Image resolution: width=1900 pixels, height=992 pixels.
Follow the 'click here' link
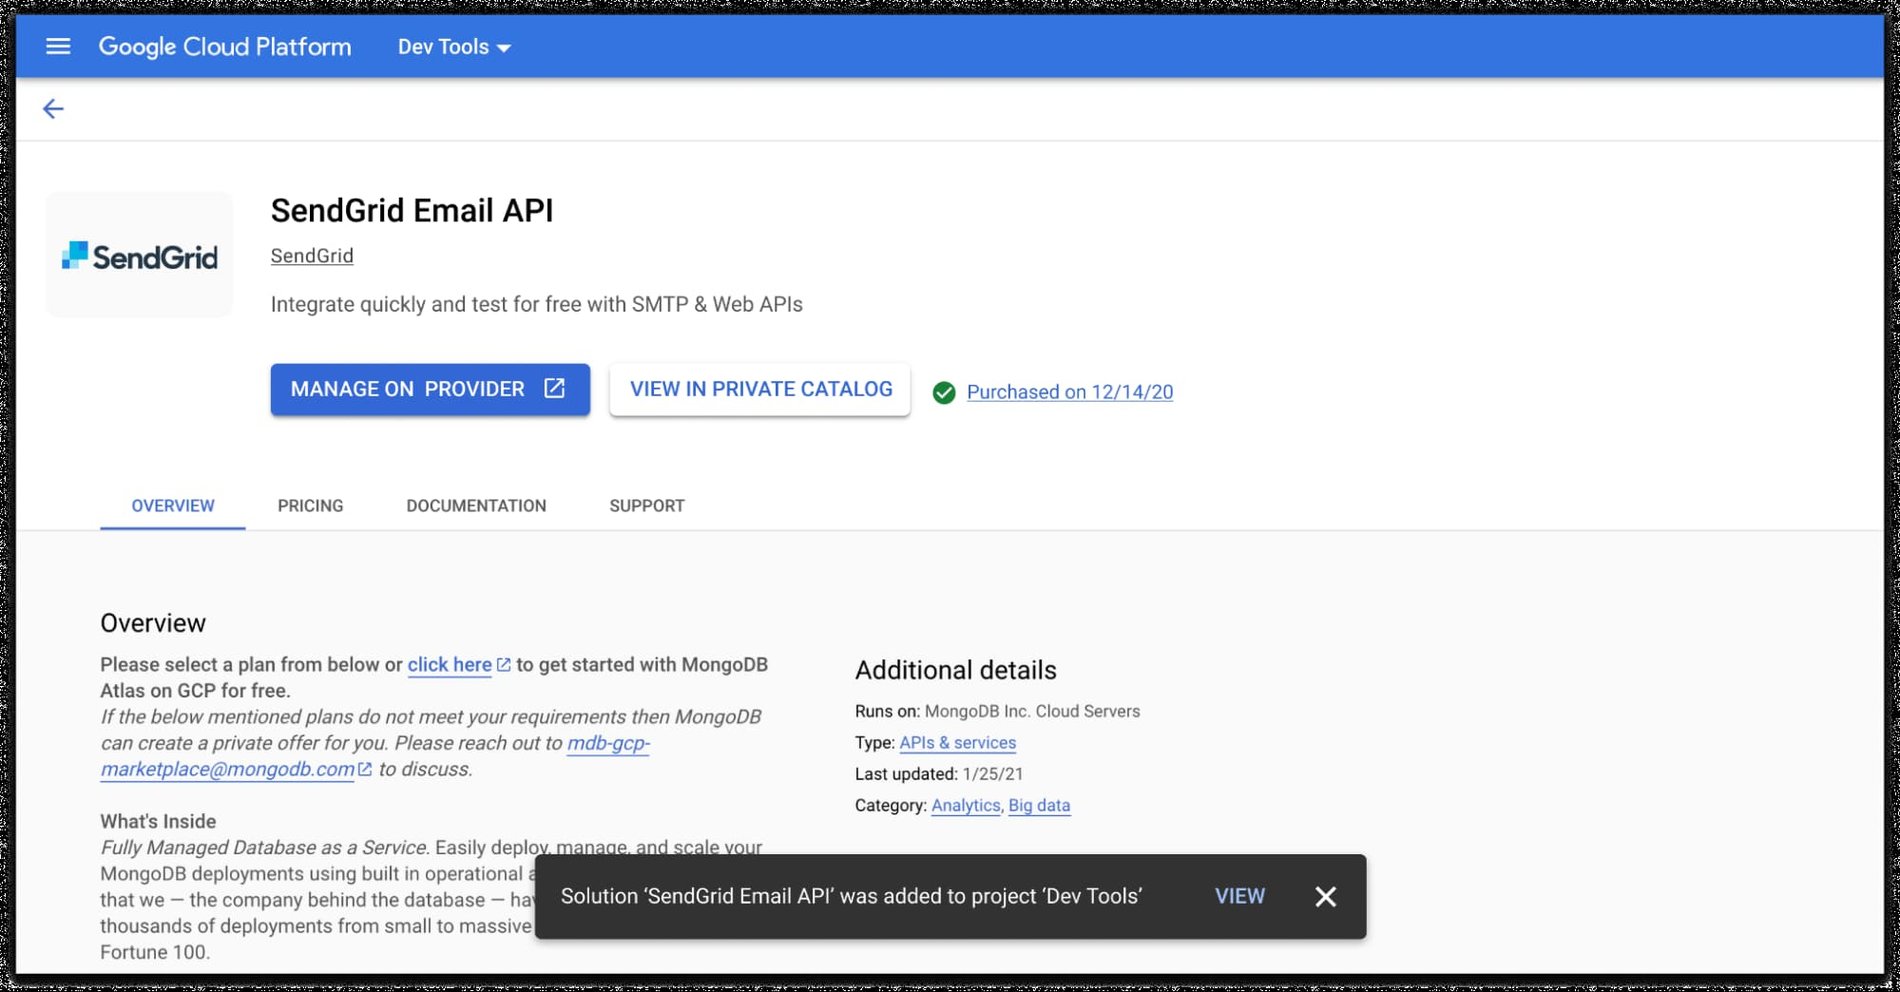pyautogui.click(x=450, y=665)
